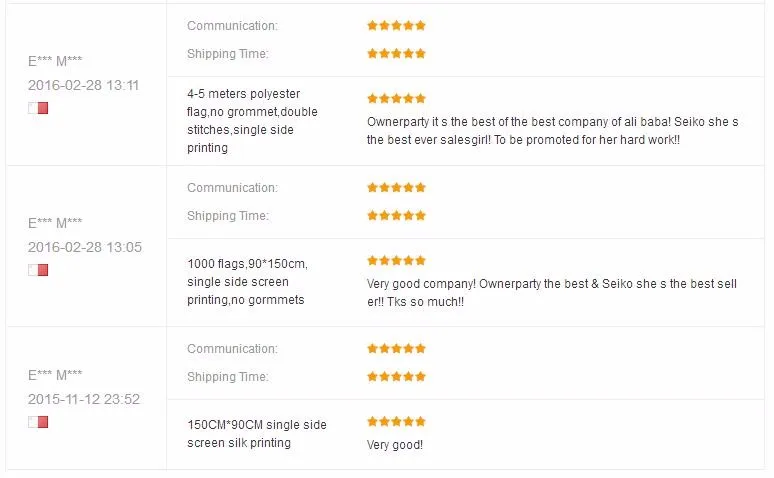This screenshot has height=478, width=774.
Task: Click Shipping Time stars in the 13:05 review
Action: coord(396,215)
